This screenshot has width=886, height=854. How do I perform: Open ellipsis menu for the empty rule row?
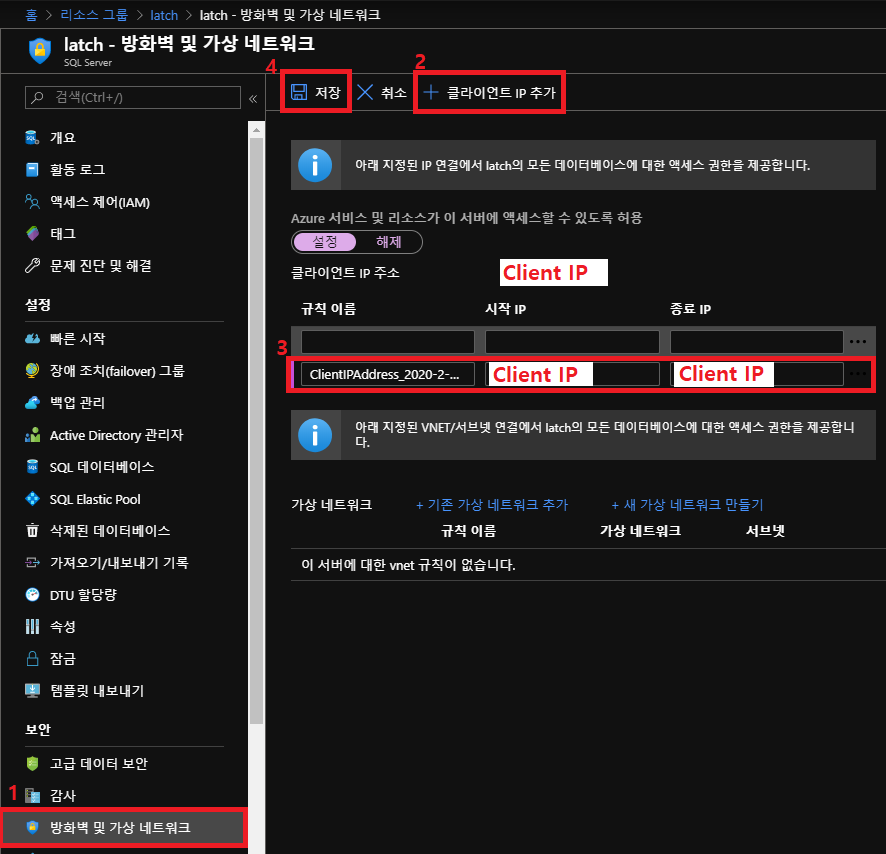(858, 341)
